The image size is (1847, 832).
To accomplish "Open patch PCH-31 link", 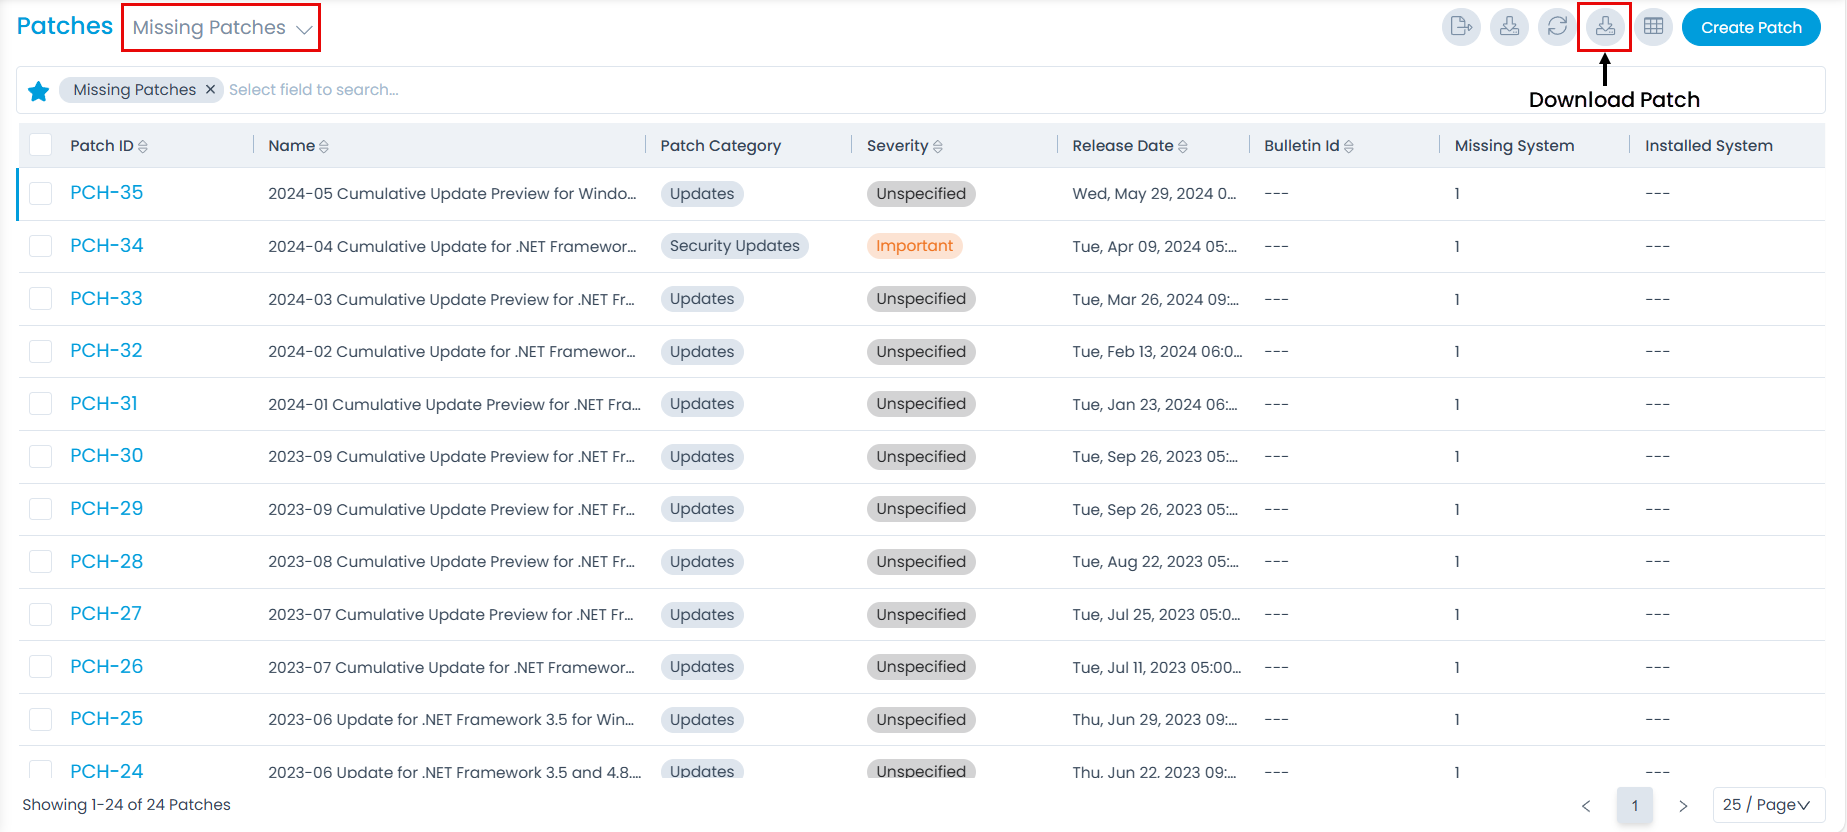I will pos(104,403).
